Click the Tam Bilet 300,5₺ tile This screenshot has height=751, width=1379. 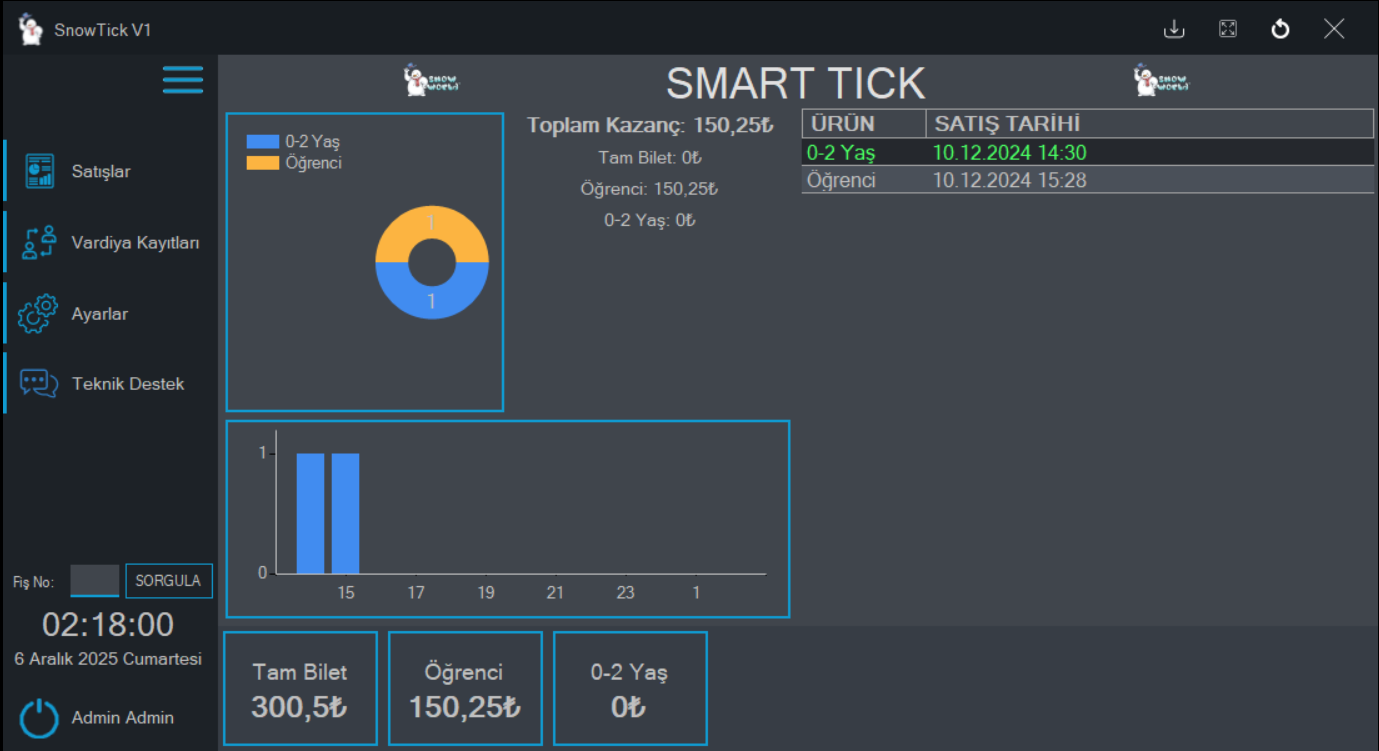pos(300,688)
